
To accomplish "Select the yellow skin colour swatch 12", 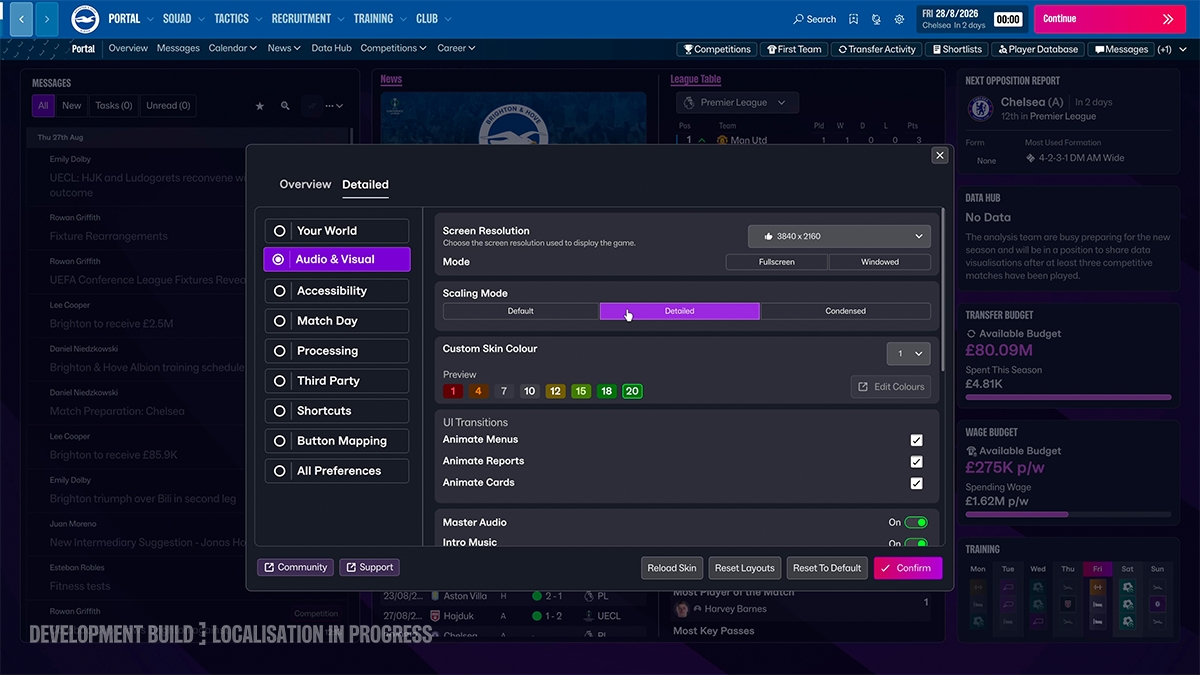I will pyautogui.click(x=555, y=391).
